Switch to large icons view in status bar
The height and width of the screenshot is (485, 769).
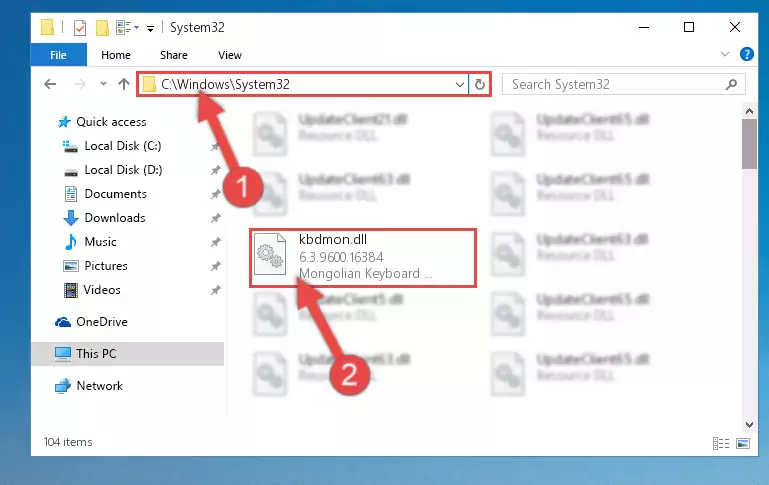coord(743,443)
